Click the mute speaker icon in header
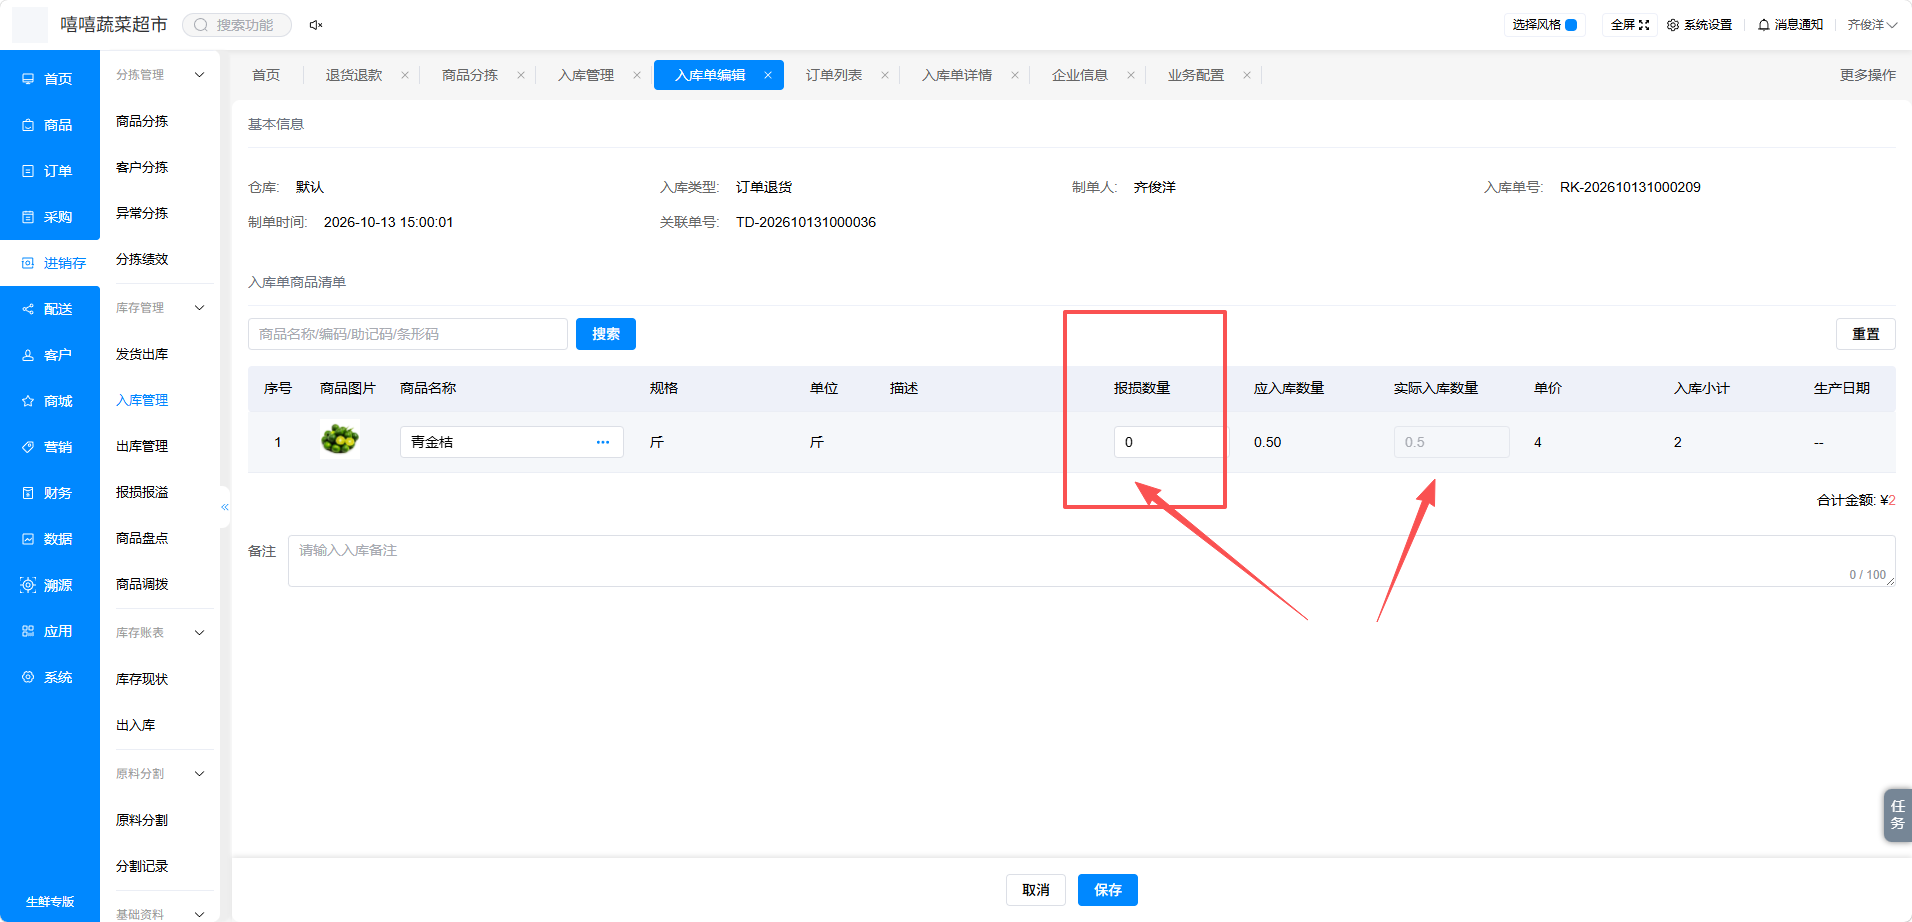Viewport: 1912px width, 922px height. (x=316, y=25)
